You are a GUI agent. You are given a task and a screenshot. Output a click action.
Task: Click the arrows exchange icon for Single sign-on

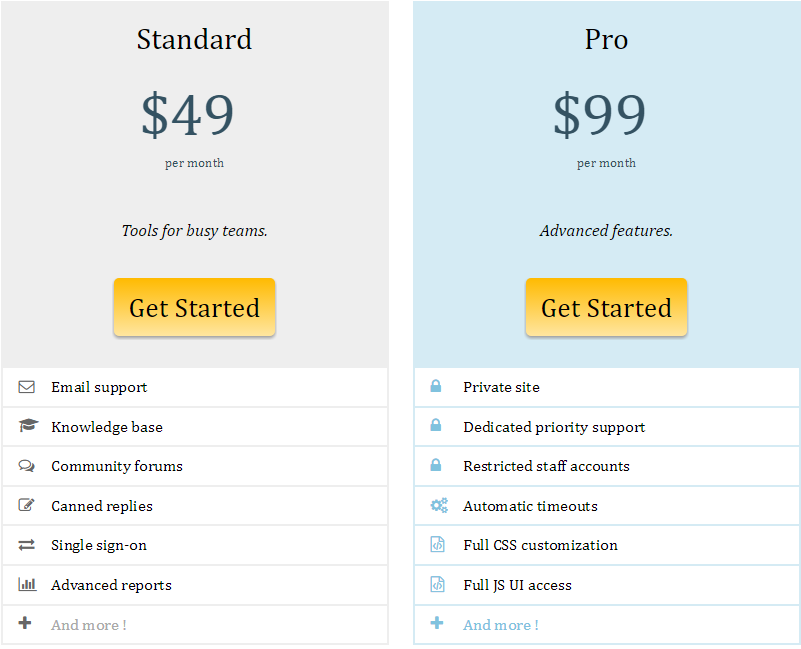pyautogui.click(x=27, y=545)
